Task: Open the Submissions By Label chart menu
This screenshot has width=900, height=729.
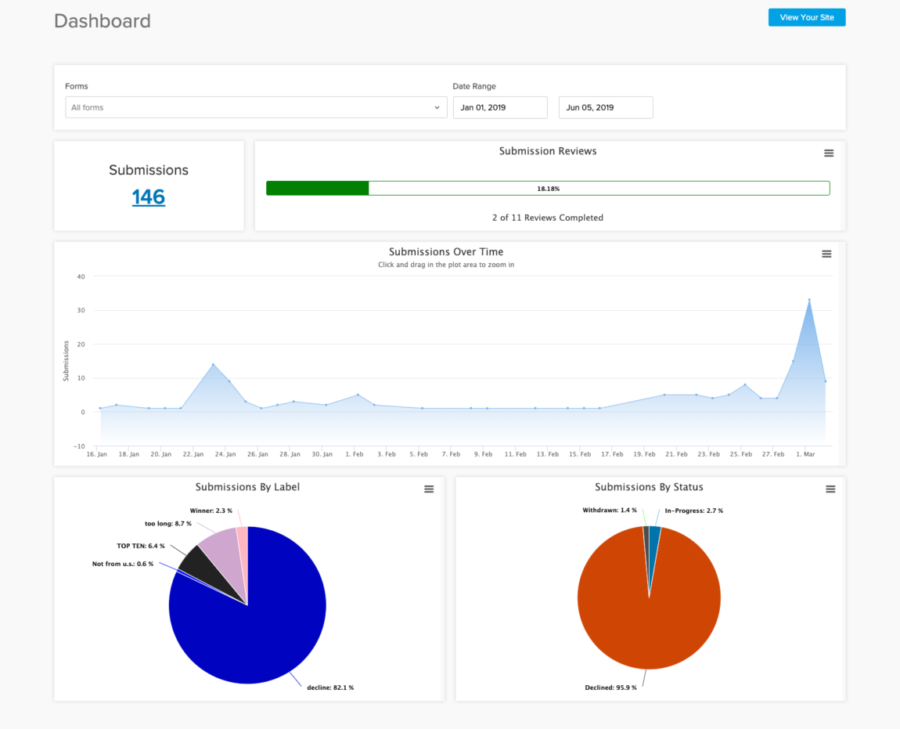Action: tap(429, 489)
